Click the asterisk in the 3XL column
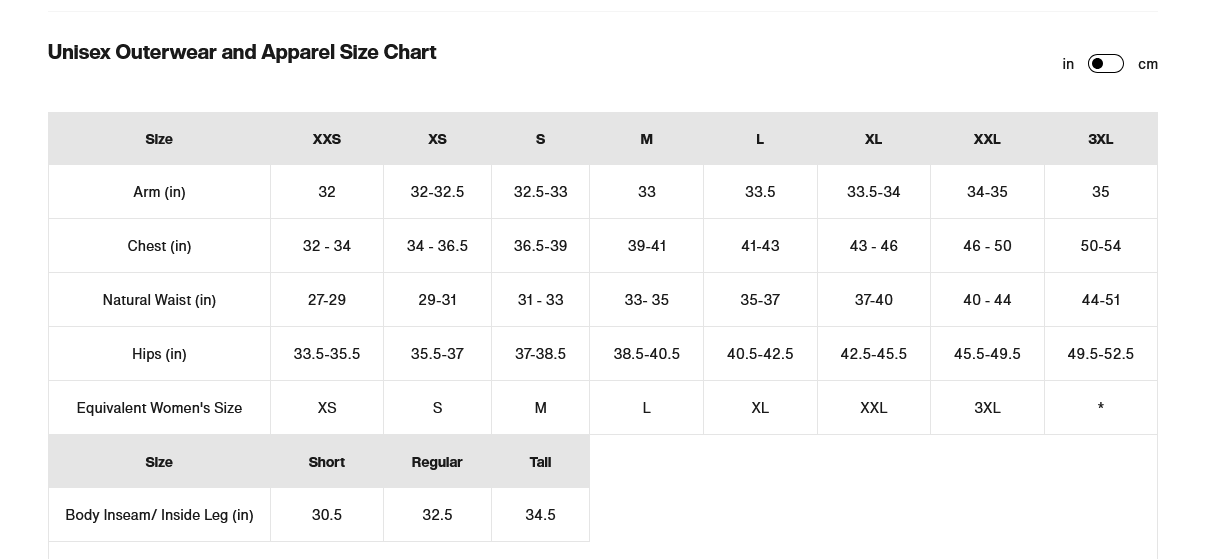Screen dimensions: 1206x559 [1100, 408]
